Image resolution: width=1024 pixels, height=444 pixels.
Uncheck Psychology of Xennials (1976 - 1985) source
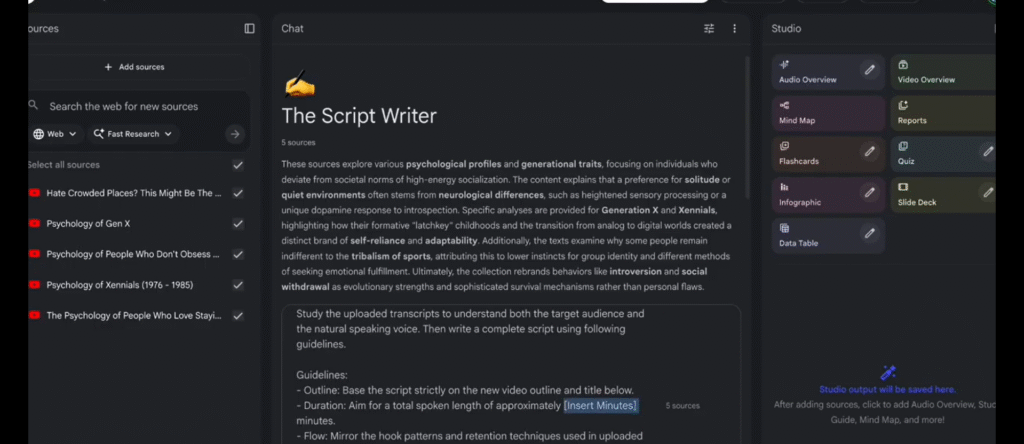[238, 285]
